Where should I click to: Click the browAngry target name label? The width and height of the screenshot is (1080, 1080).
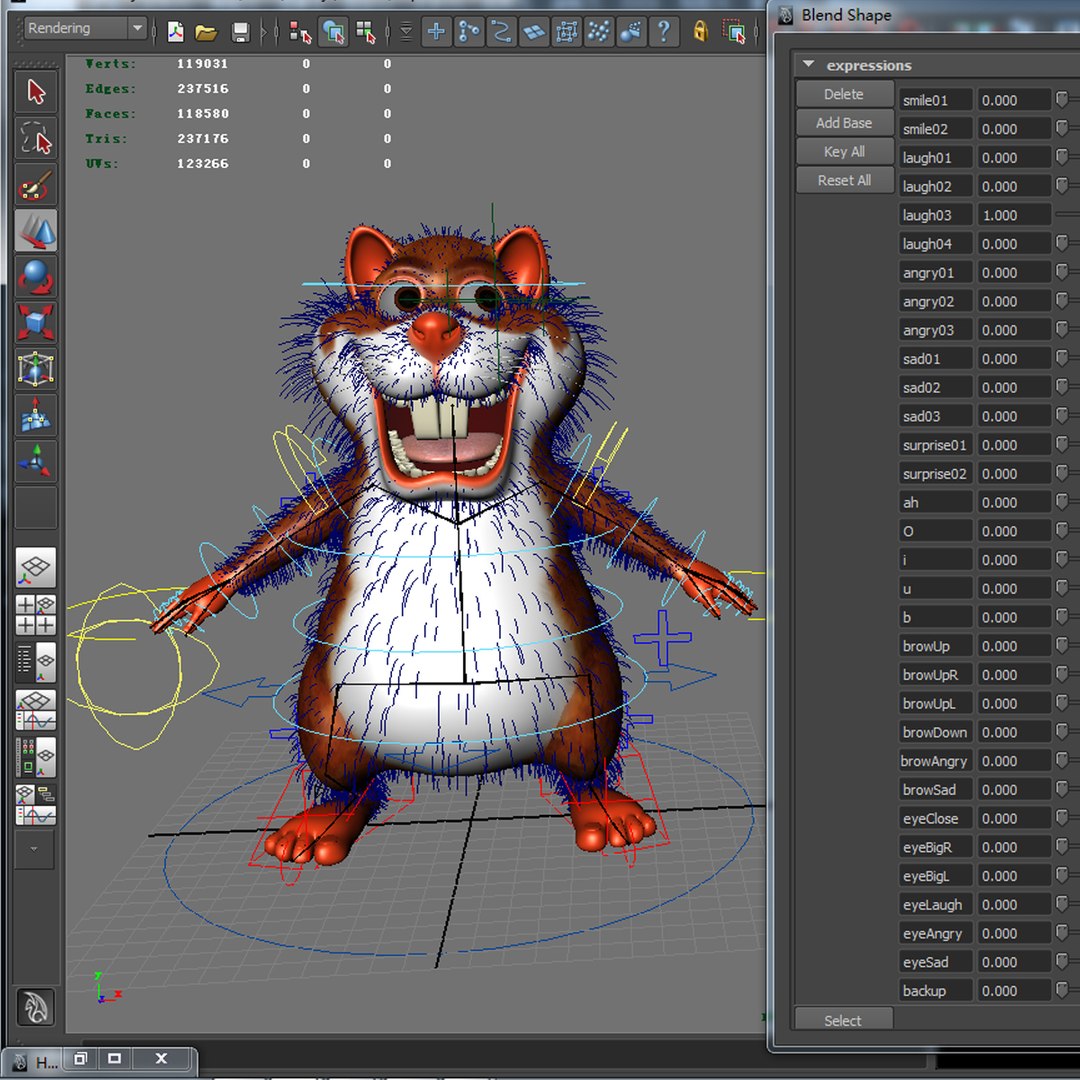pos(935,761)
